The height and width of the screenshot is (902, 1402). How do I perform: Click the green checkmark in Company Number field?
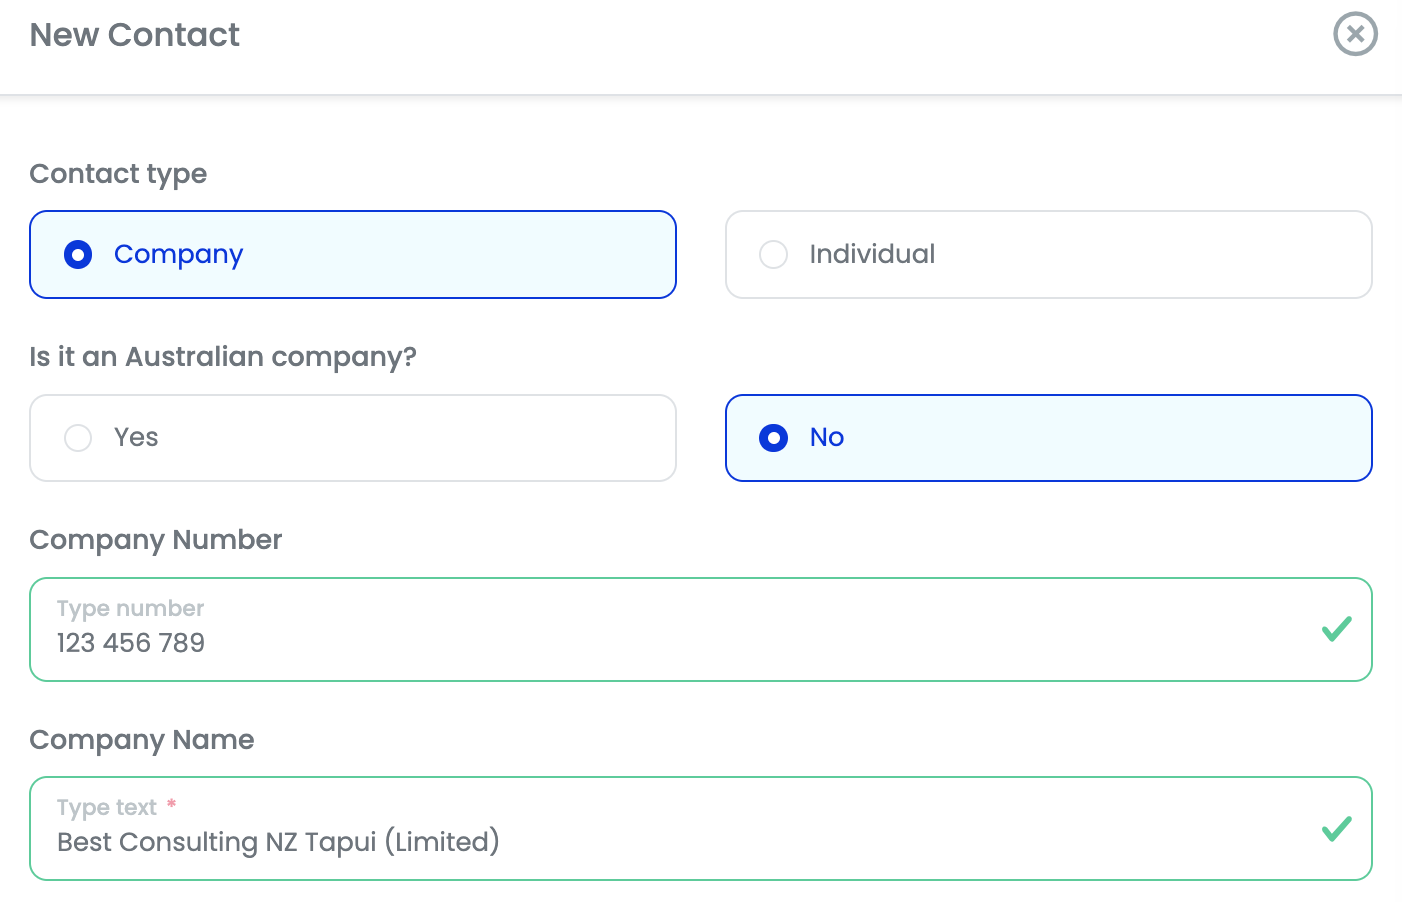pos(1336,629)
